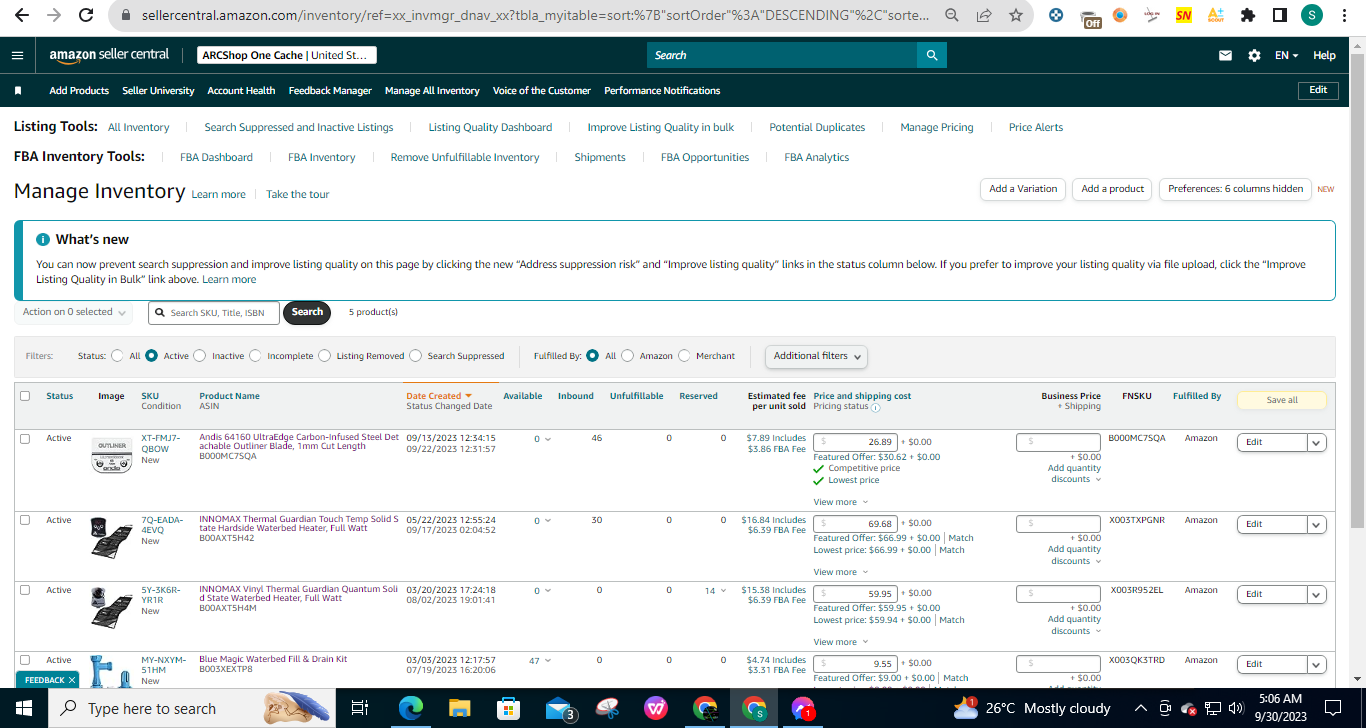Open Add Products in the nav bar

(x=79, y=91)
